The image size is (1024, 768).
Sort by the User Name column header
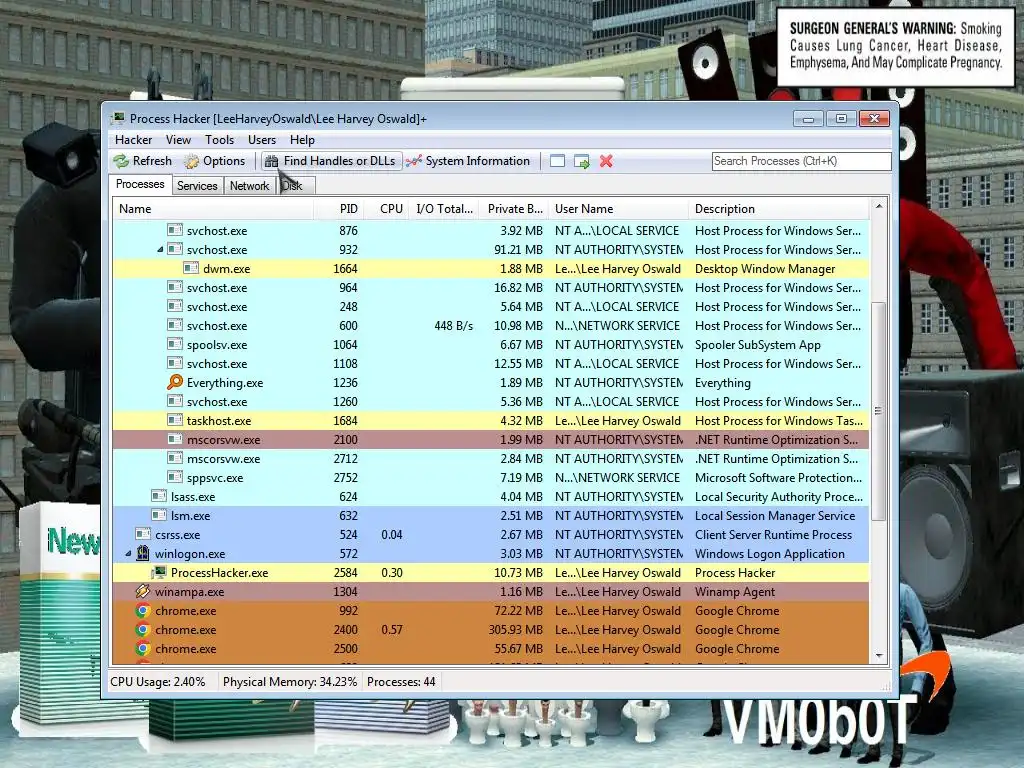(x=618, y=209)
